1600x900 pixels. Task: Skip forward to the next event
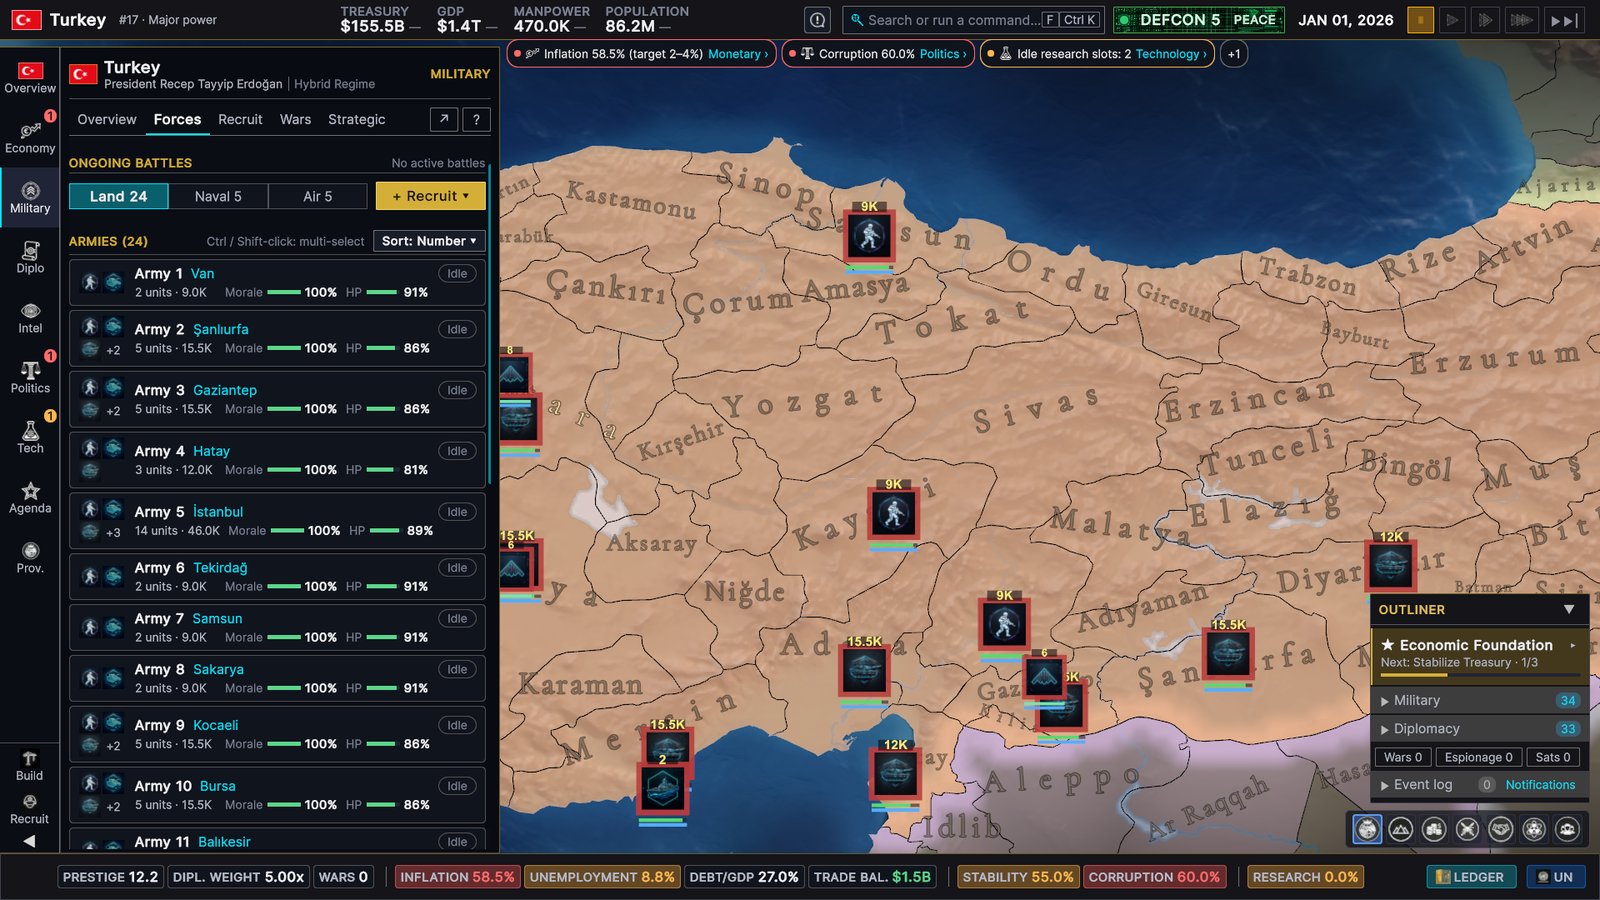point(1564,20)
